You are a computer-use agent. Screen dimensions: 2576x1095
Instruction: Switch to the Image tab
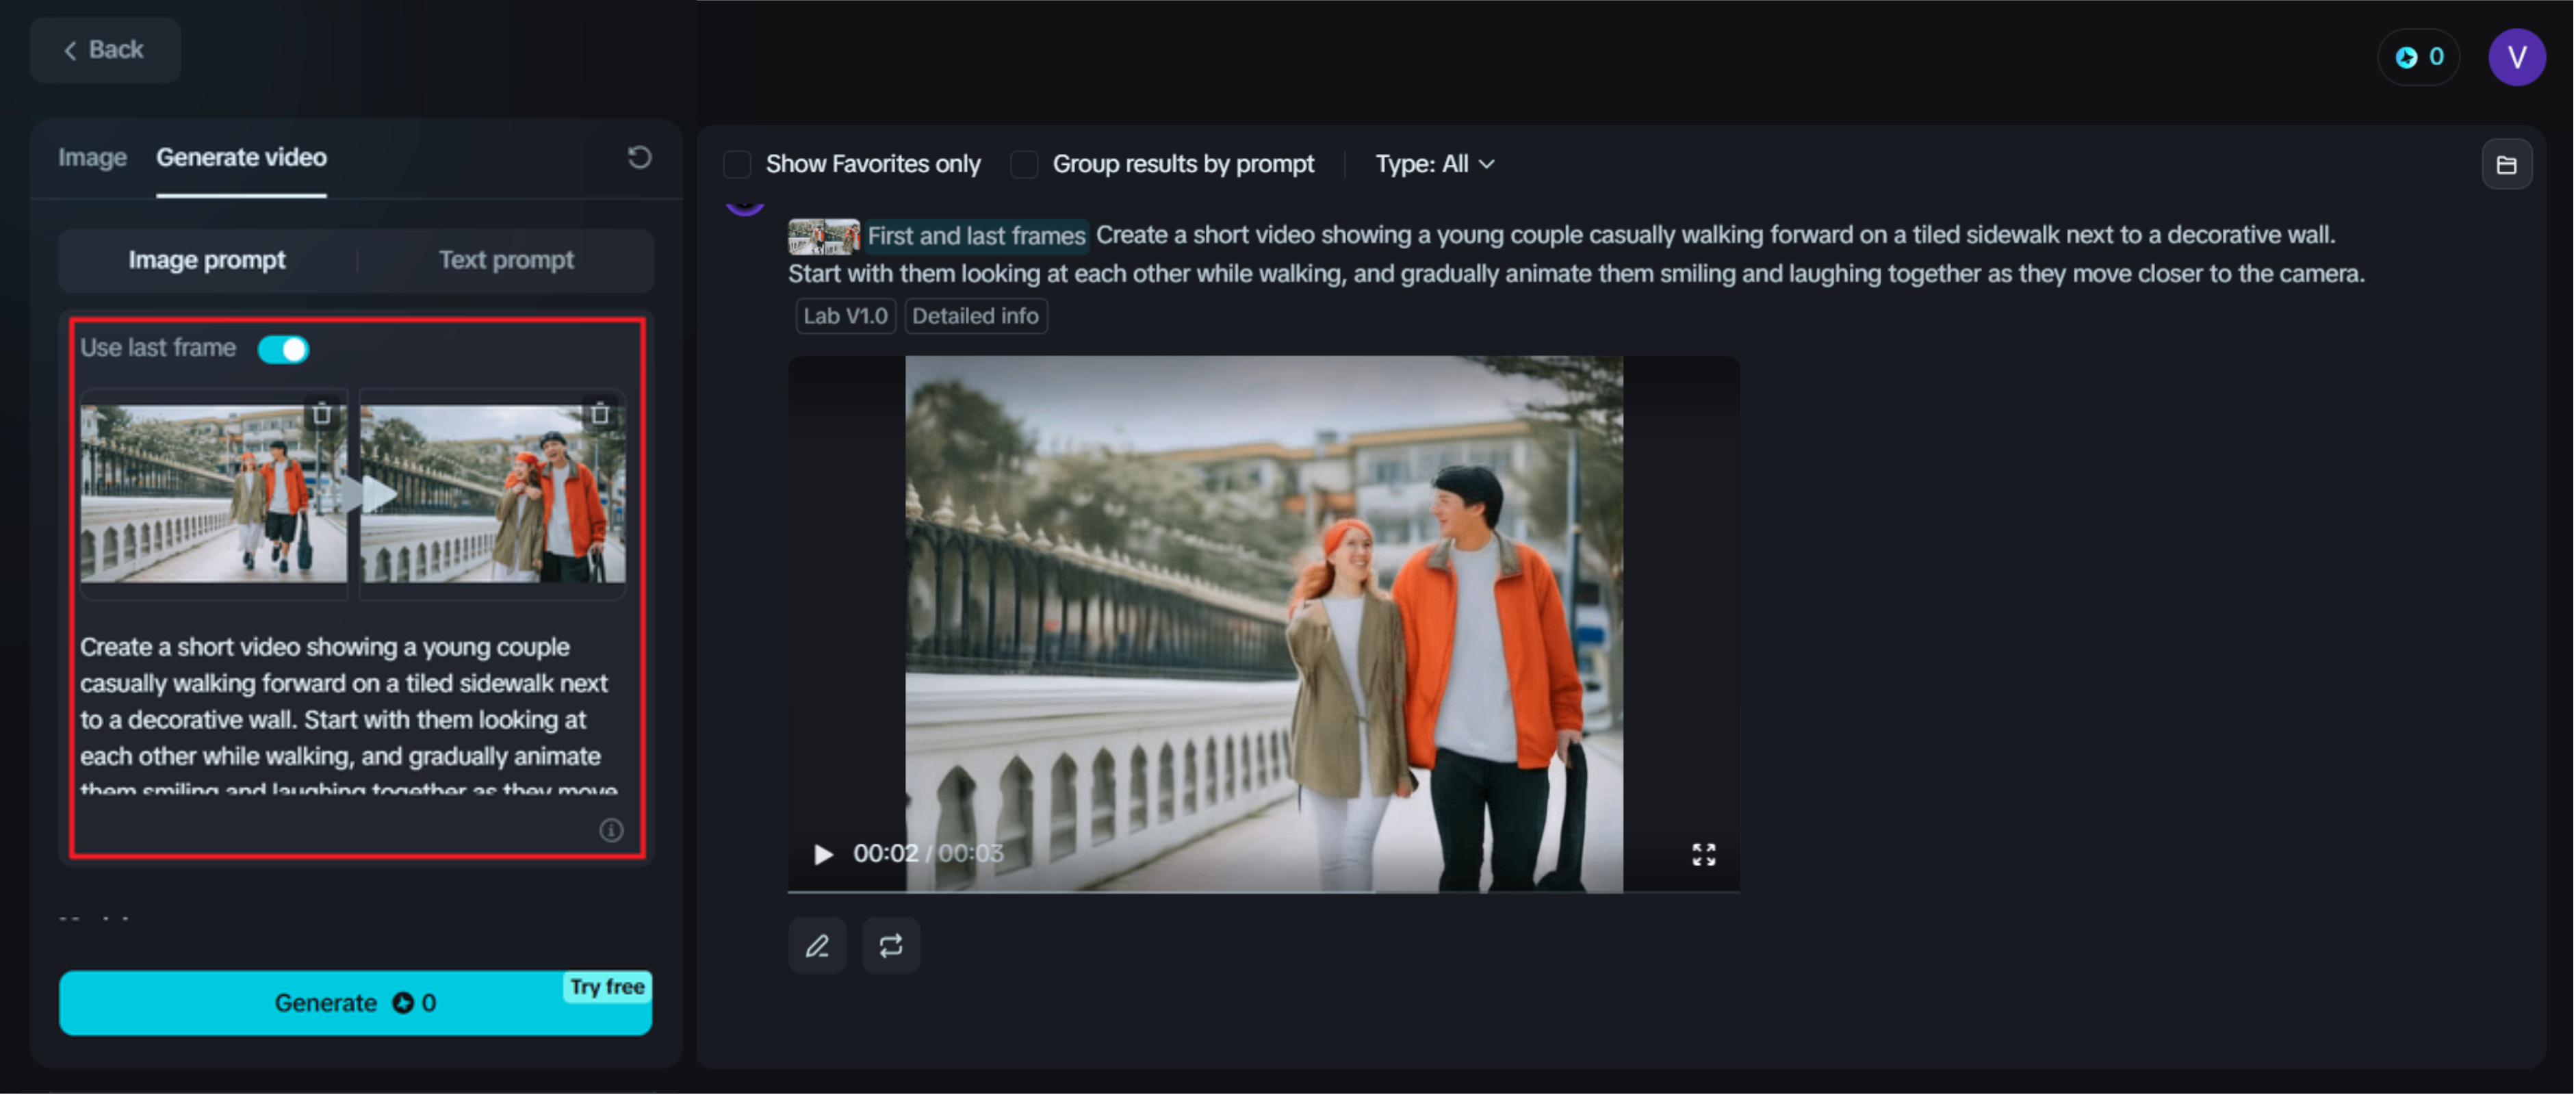tap(92, 157)
